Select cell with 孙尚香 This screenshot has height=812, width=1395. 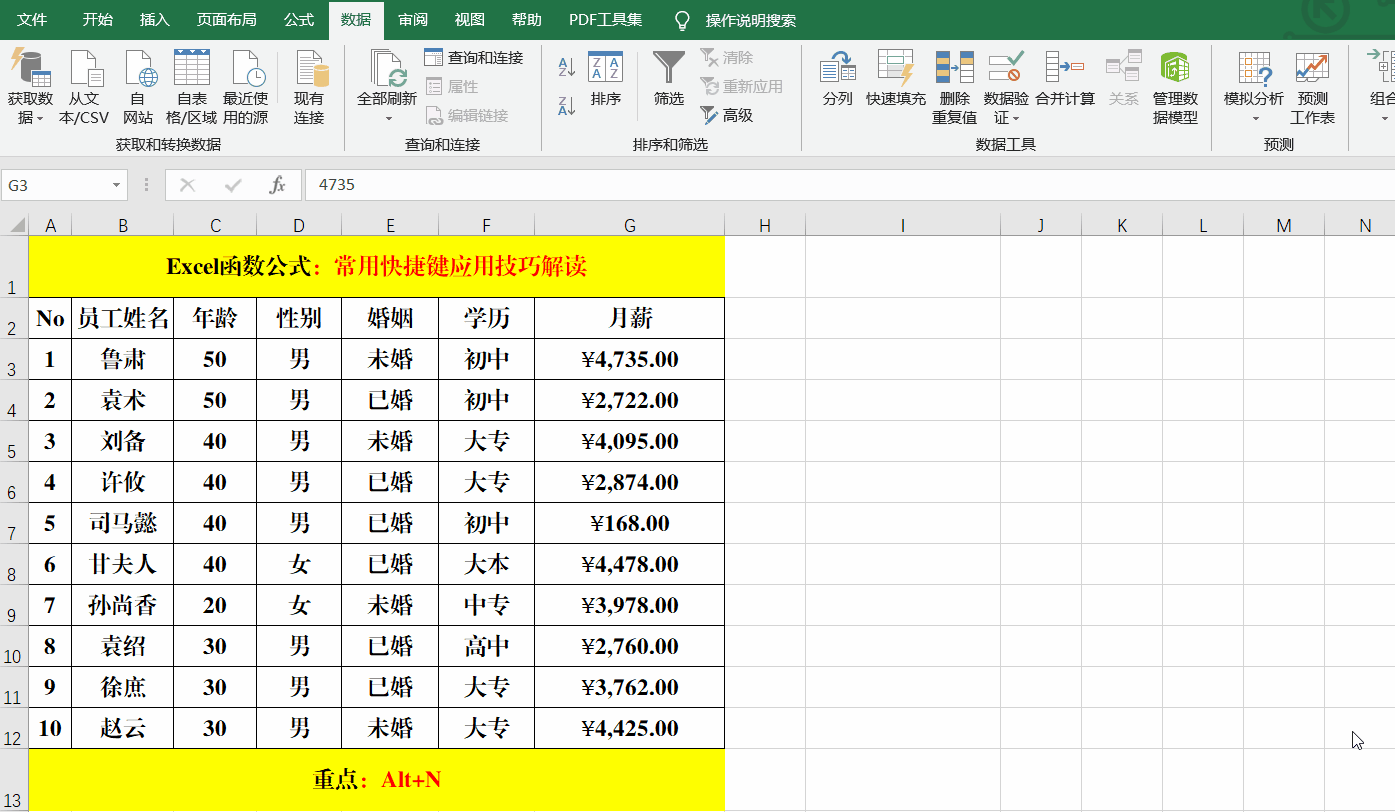point(122,605)
